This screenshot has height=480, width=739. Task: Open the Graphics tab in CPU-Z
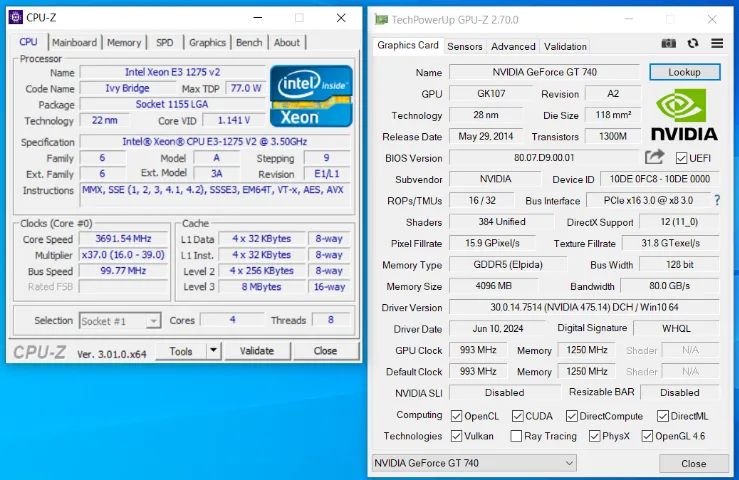pyautogui.click(x=207, y=42)
